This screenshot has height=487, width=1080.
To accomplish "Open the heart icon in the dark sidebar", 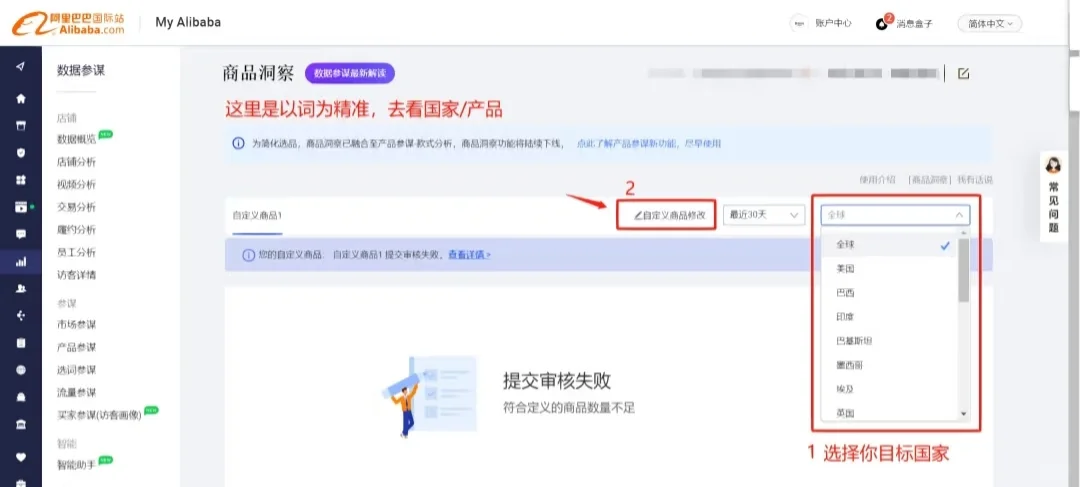I will coord(21,457).
